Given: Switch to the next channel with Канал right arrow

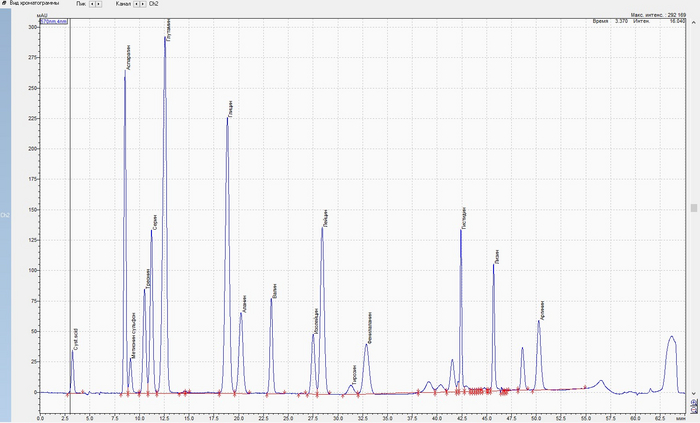Looking at the screenshot, I should click(143, 4).
